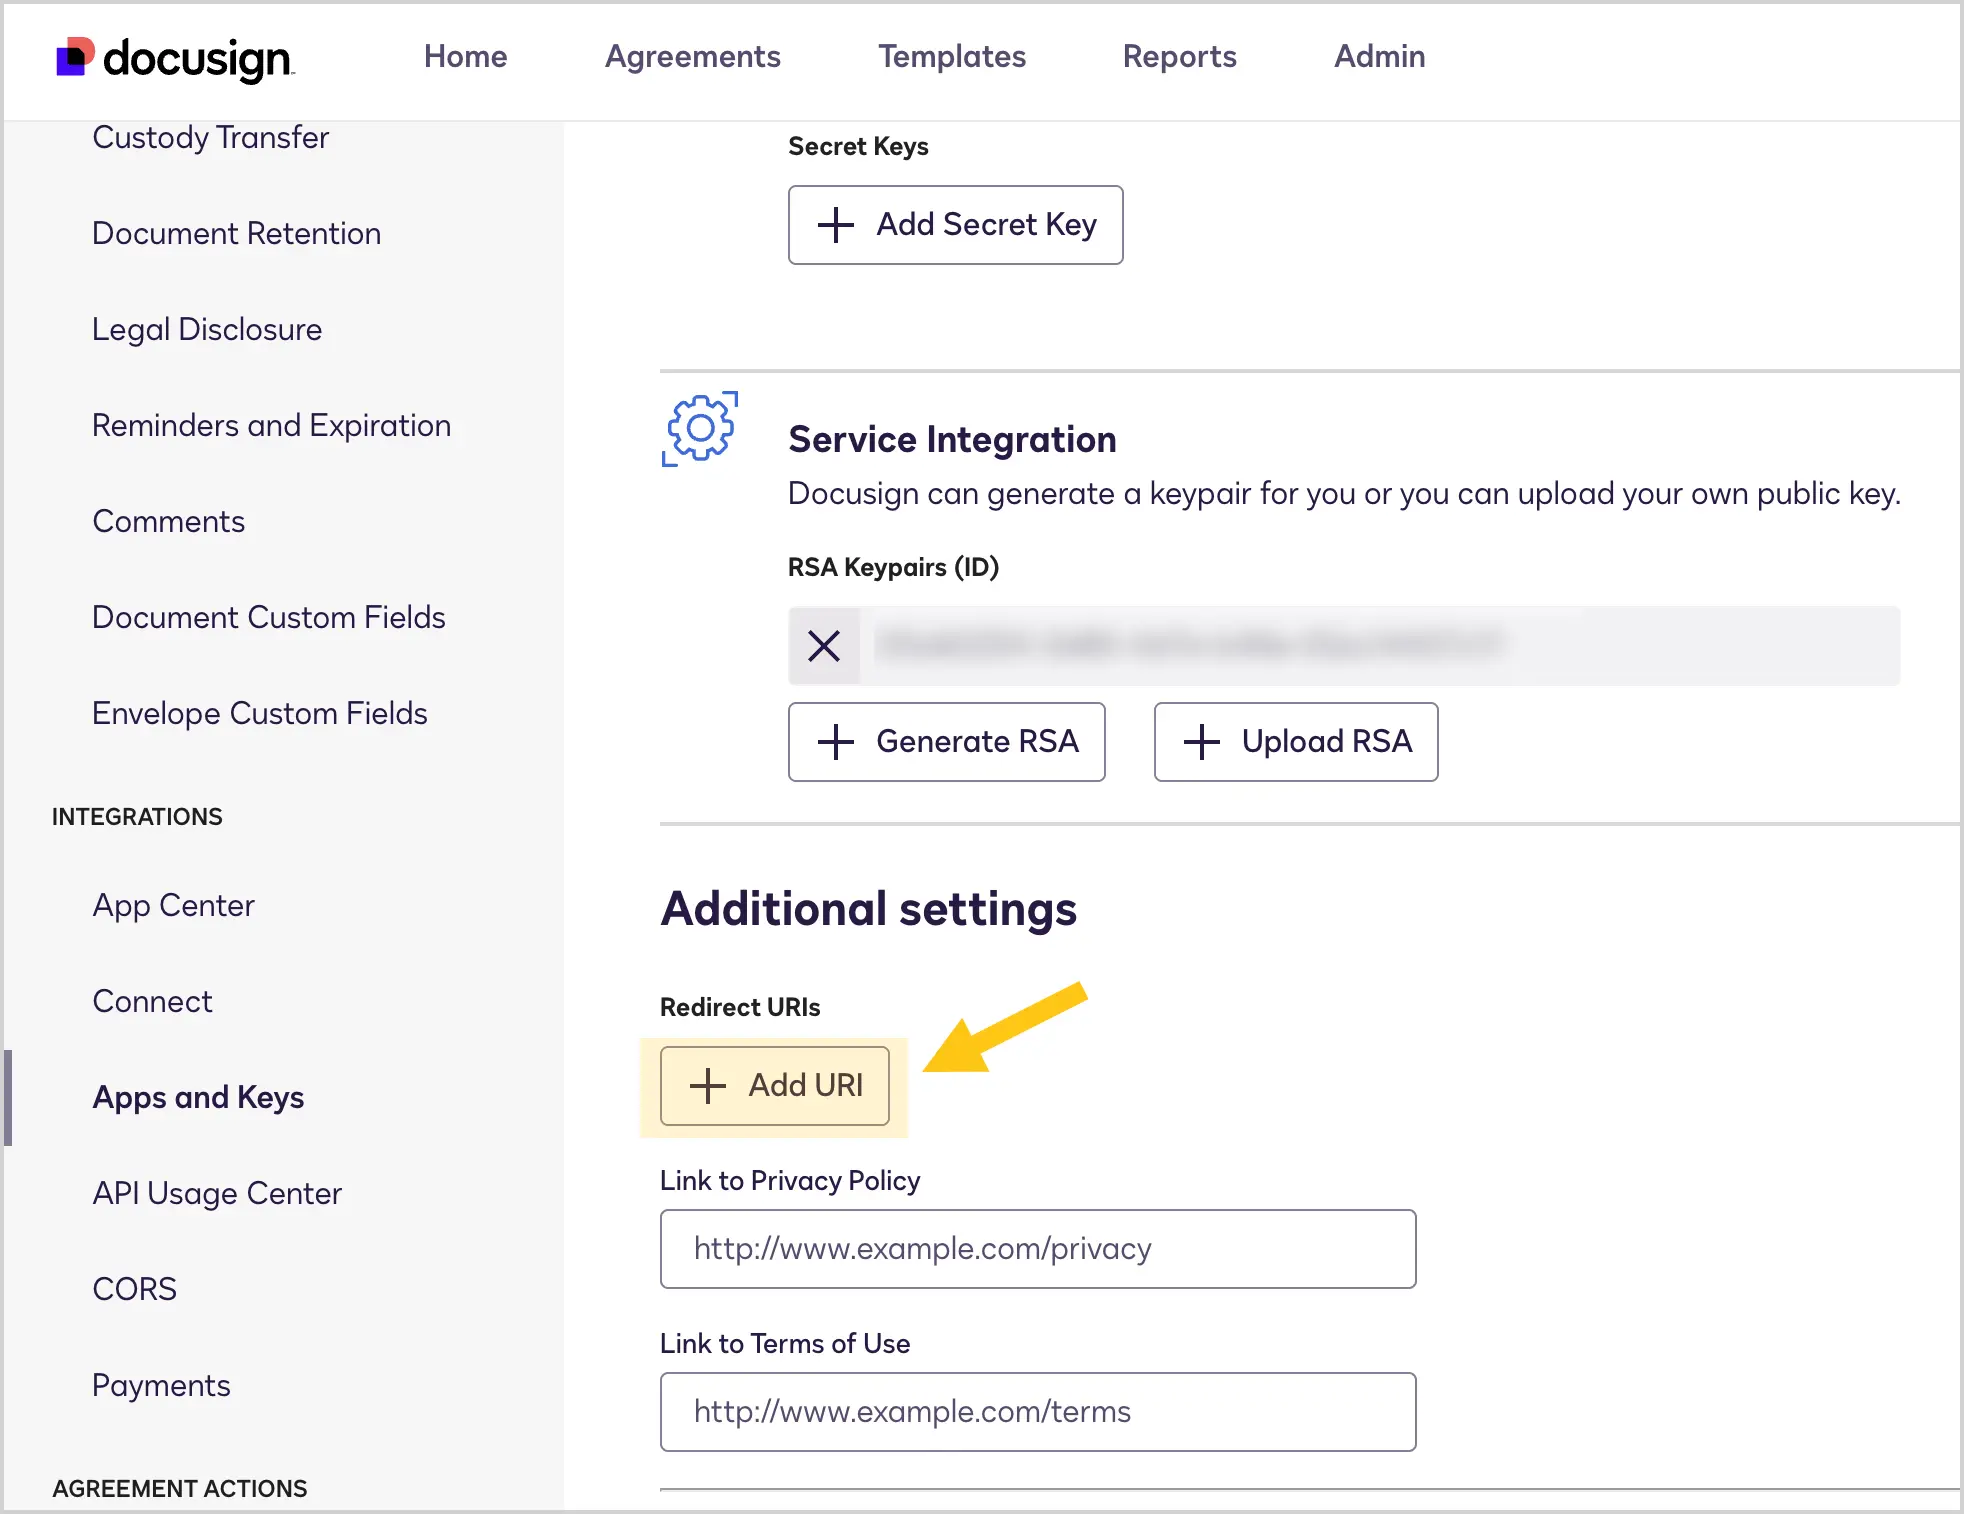
Task: Open Envelope Custom Fields
Action: (x=260, y=714)
